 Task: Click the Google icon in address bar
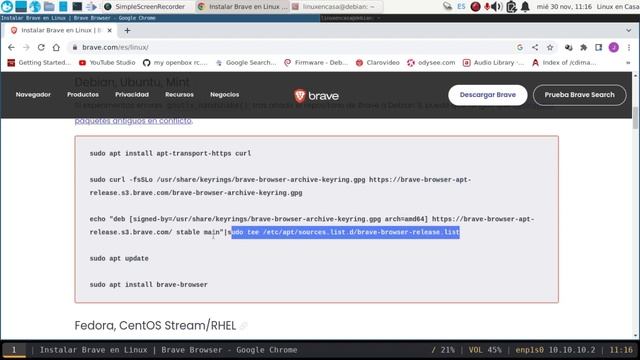tap(520, 47)
